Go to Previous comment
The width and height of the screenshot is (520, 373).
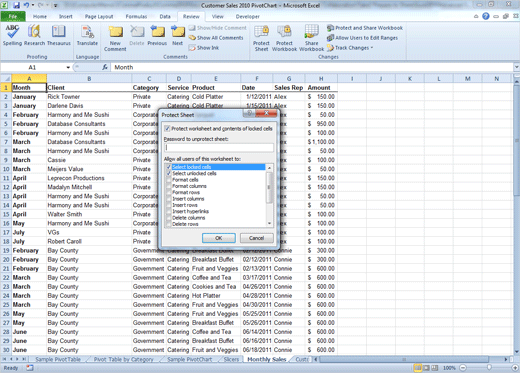tap(157, 35)
